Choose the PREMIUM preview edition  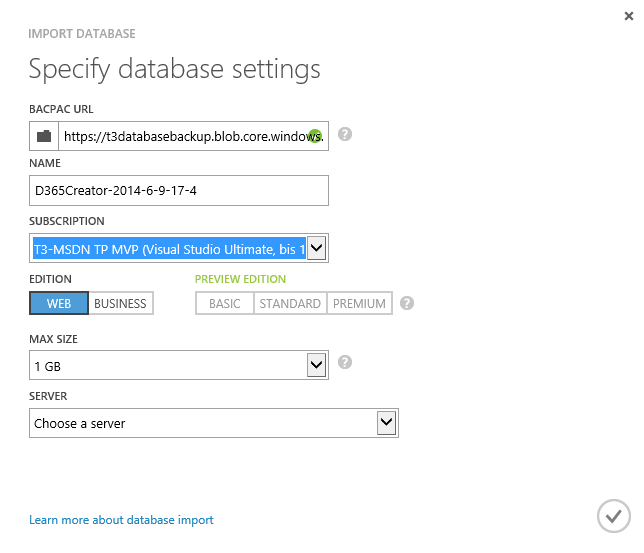(x=359, y=303)
